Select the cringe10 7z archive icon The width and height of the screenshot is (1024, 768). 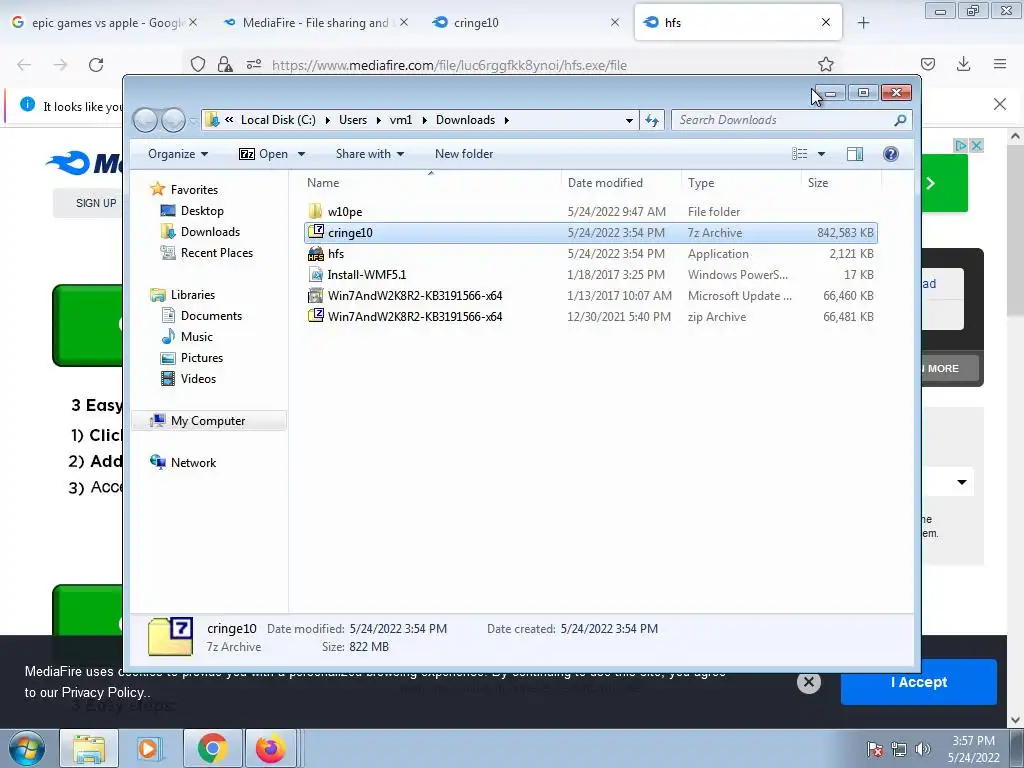coord(315,232)
